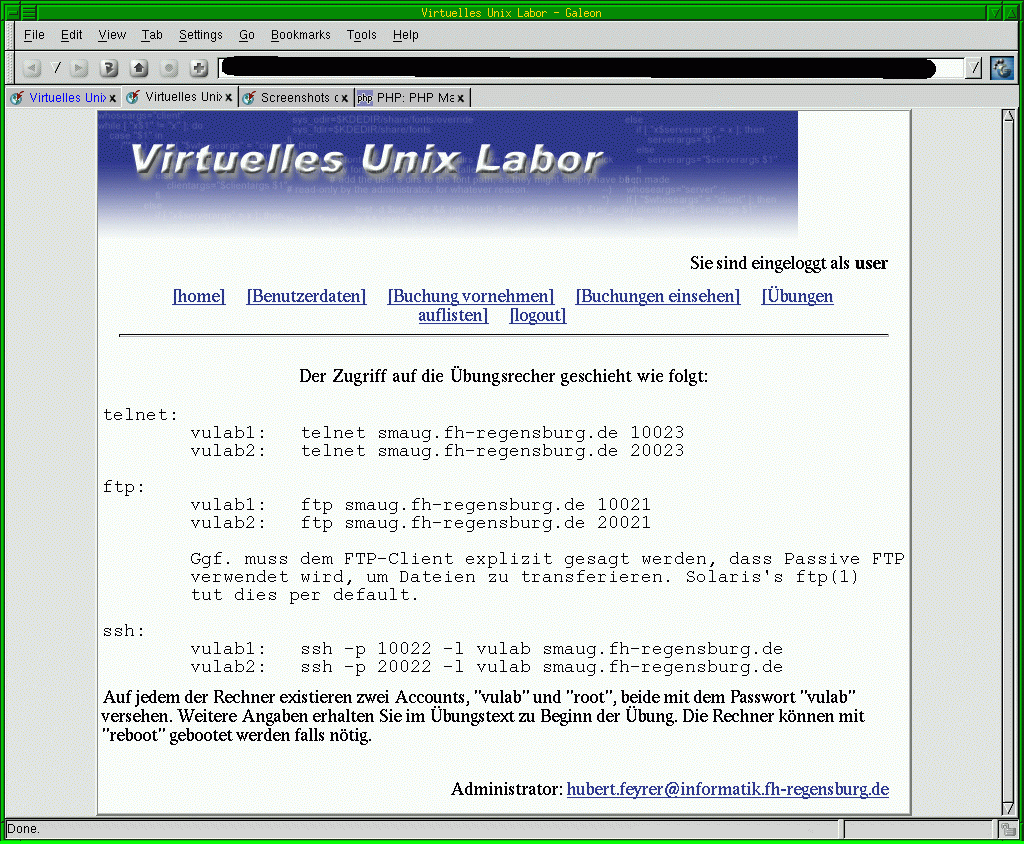This screenshot has width=1024, height=844.
Task: Click the heading 'Der Zugriff auf die Übungsrecher'
Action: [x=504, y=376]
